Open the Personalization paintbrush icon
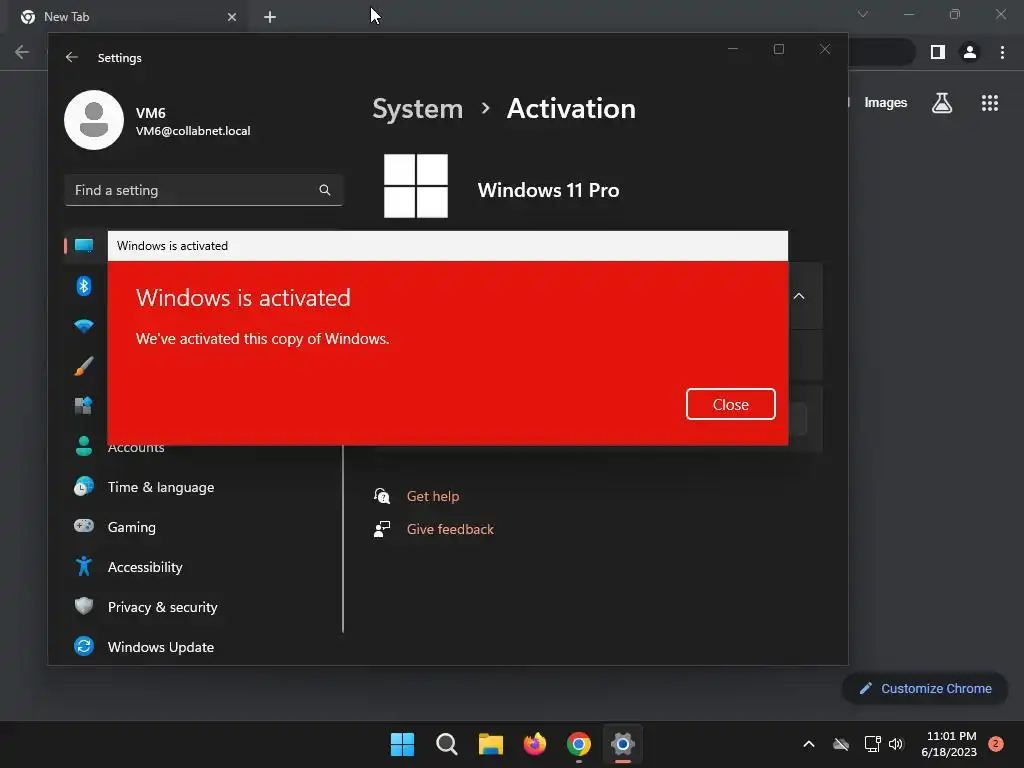This screenshot has height=768, width=1024. (84, 366)
